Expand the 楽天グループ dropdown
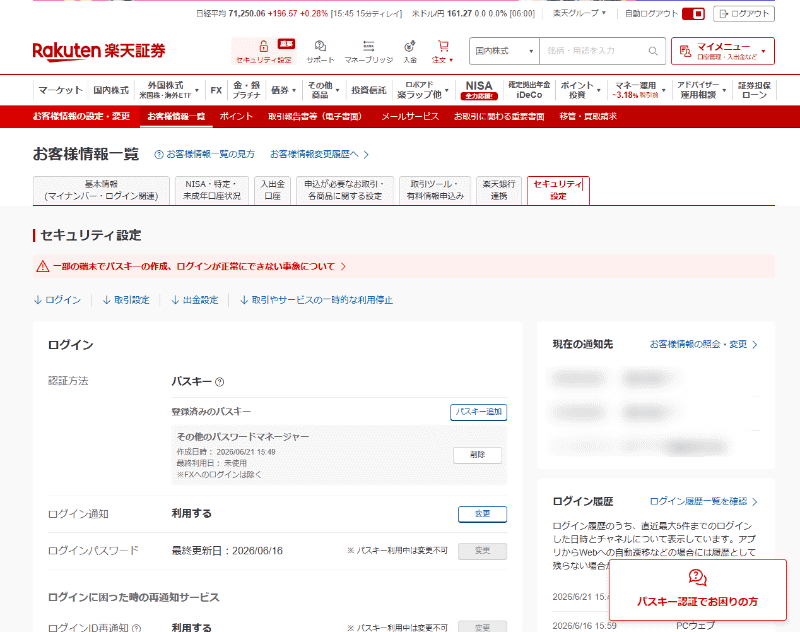This screenshot has height=632, width=800. tap(580, 13)
